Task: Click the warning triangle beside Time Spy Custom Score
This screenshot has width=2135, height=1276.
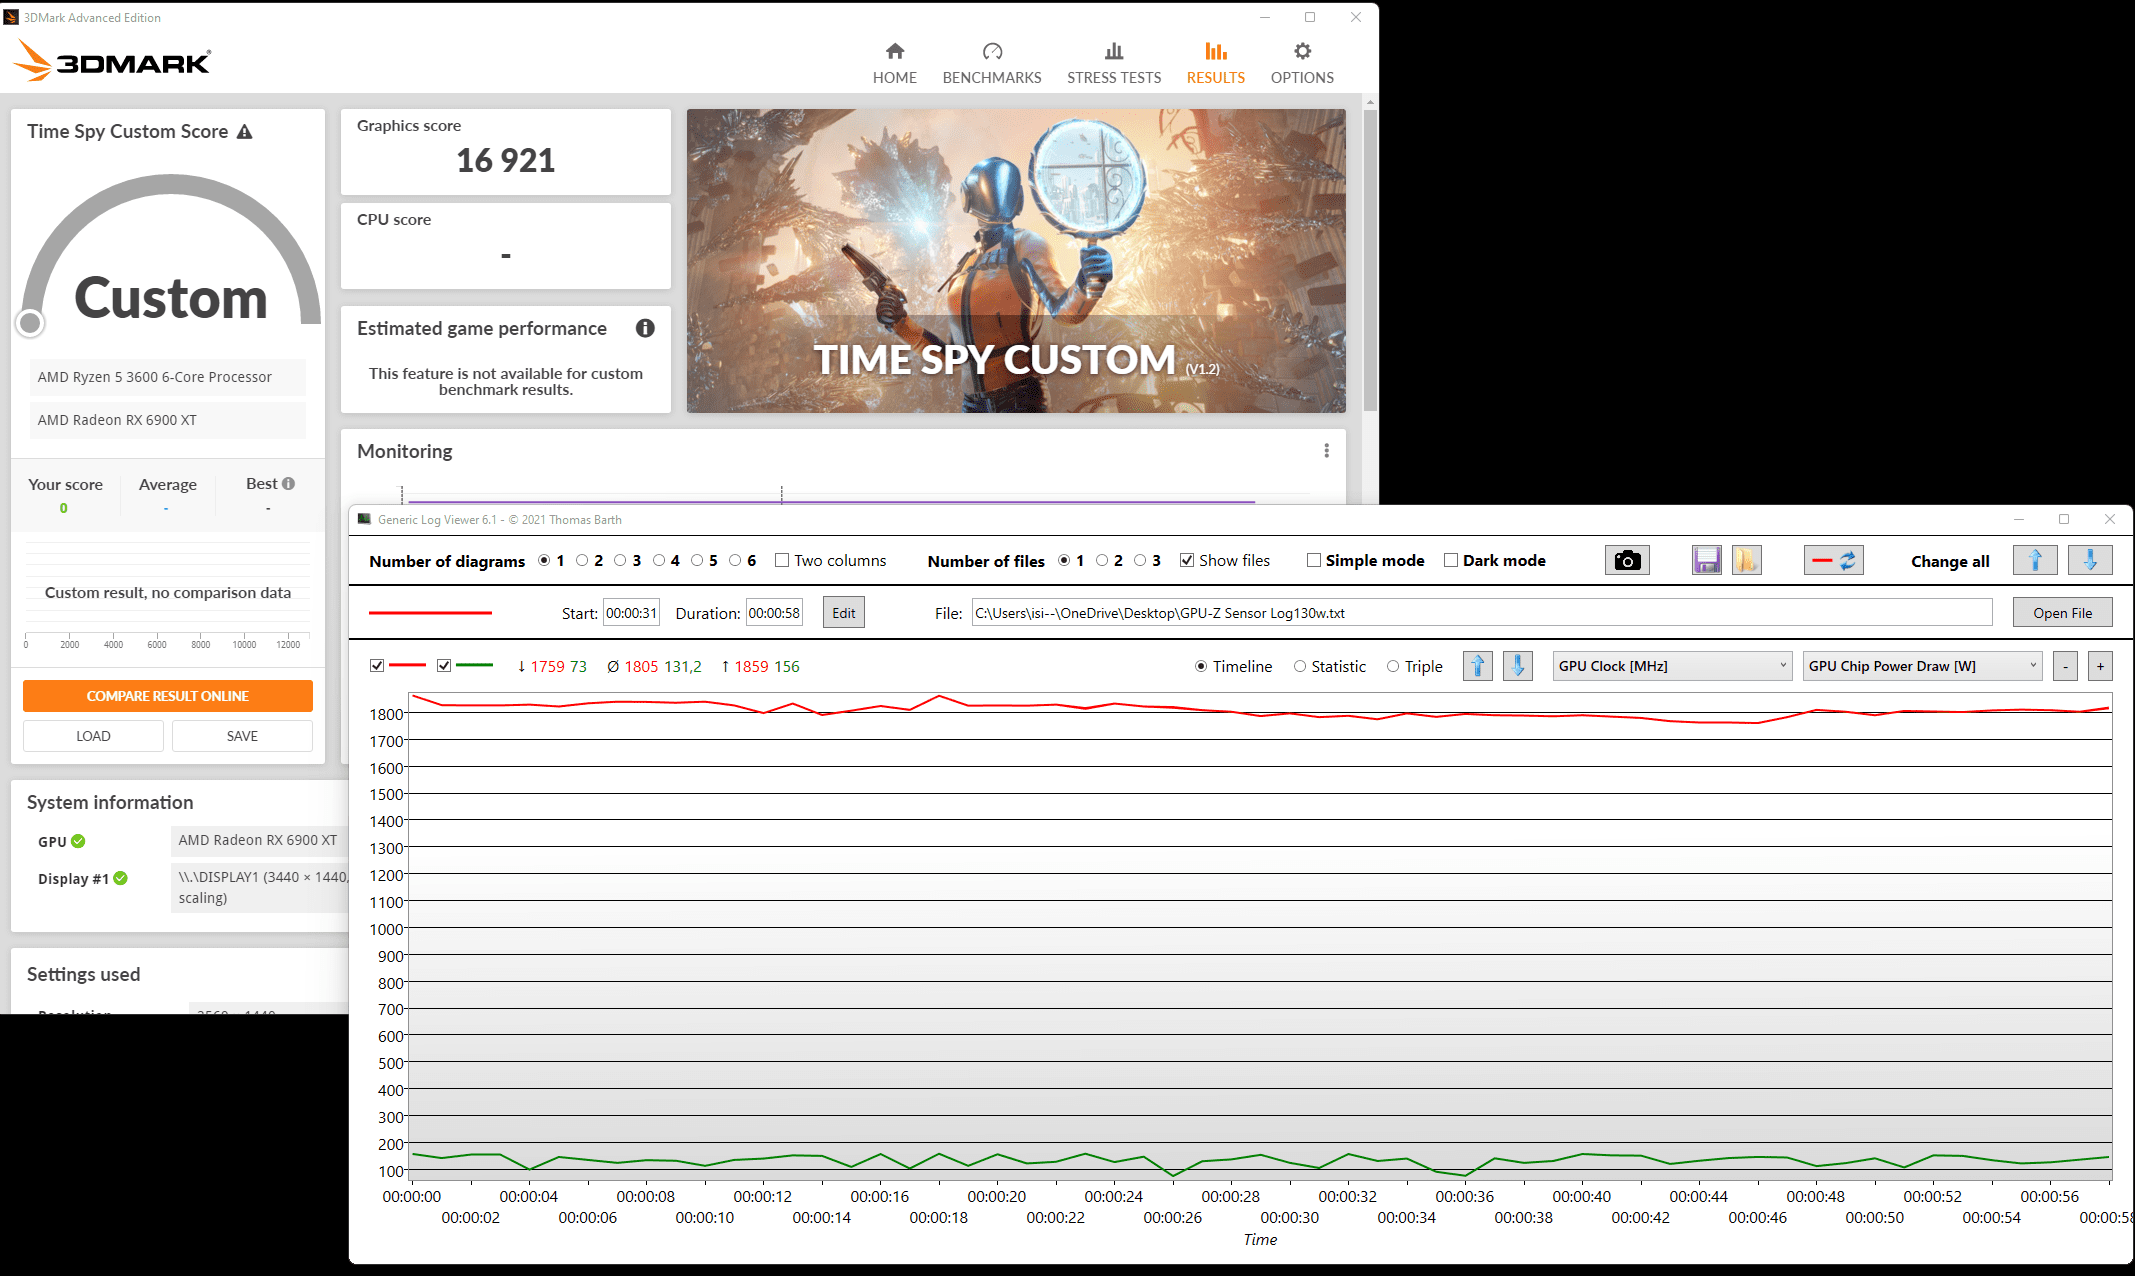Action: [244, 132]
